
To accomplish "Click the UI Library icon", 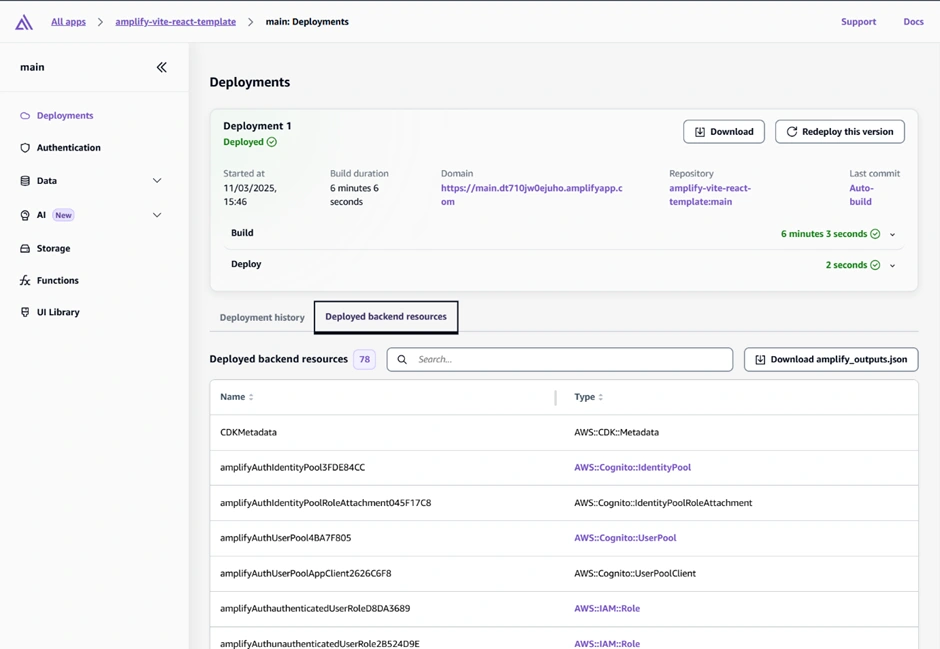I will [25, 312].
